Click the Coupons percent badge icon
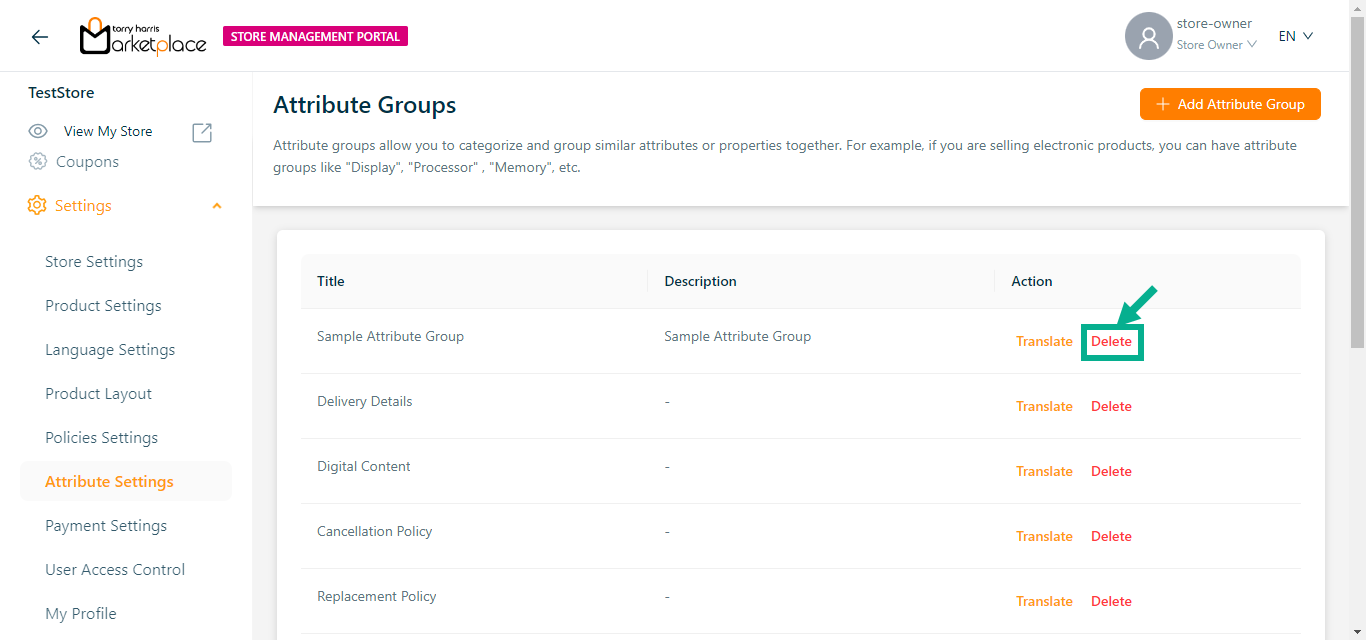 [38, 162]
